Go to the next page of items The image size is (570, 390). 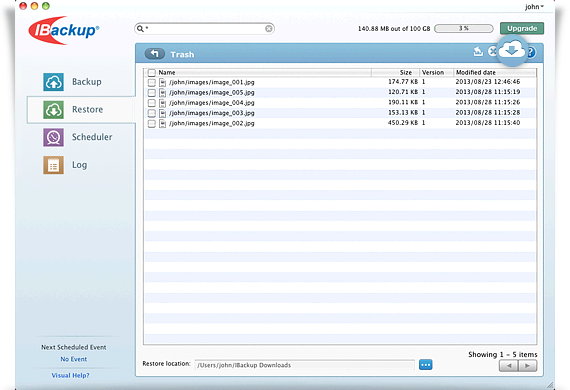tap(527, 366)
